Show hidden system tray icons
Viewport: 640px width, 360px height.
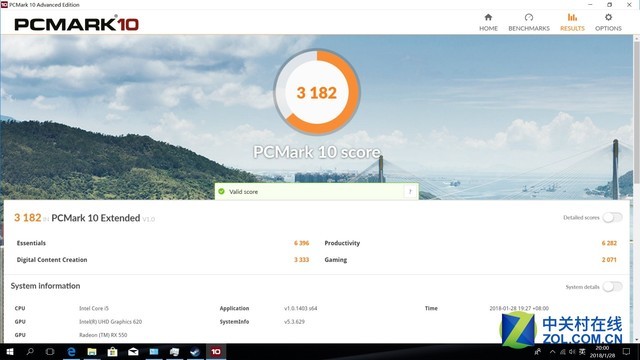[x=552, y=351]
